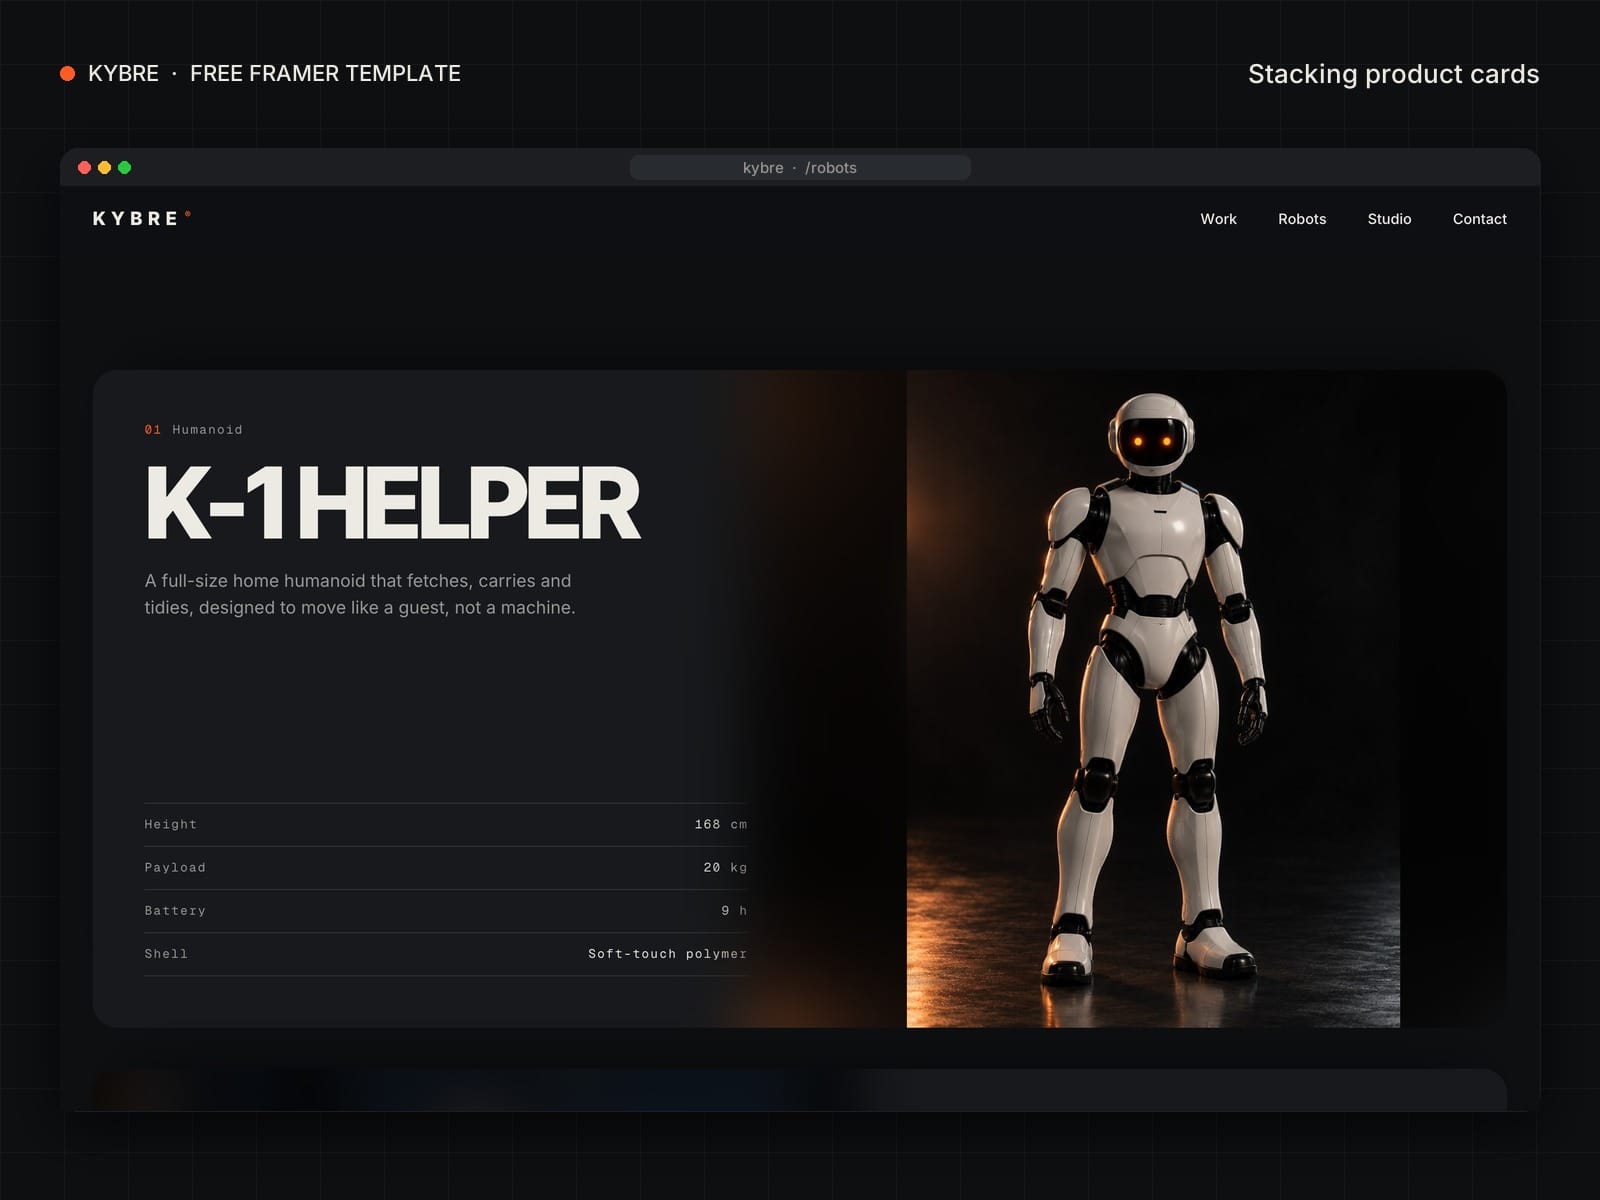Select the Shell spec row label
The image size is (1600, 1200).
[x=166, y=954]
